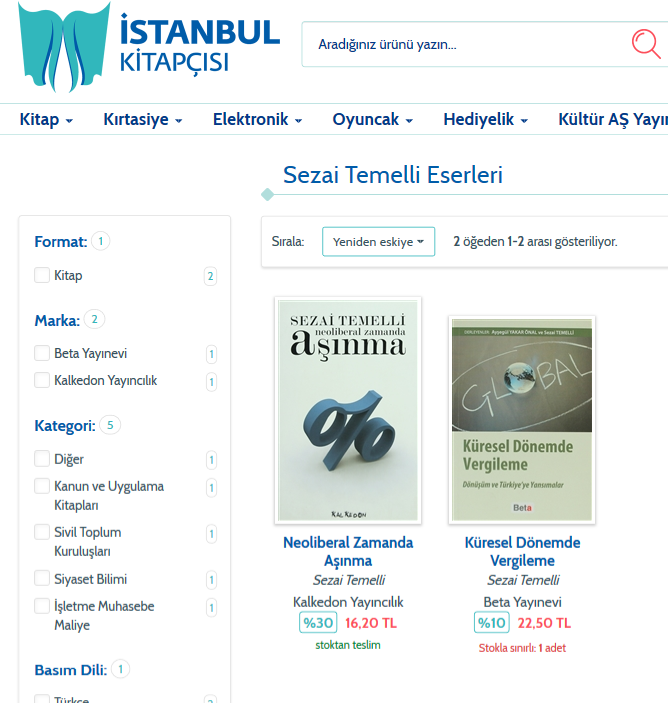Enable the Beta Yayınevi brand filter

[42, 353]
